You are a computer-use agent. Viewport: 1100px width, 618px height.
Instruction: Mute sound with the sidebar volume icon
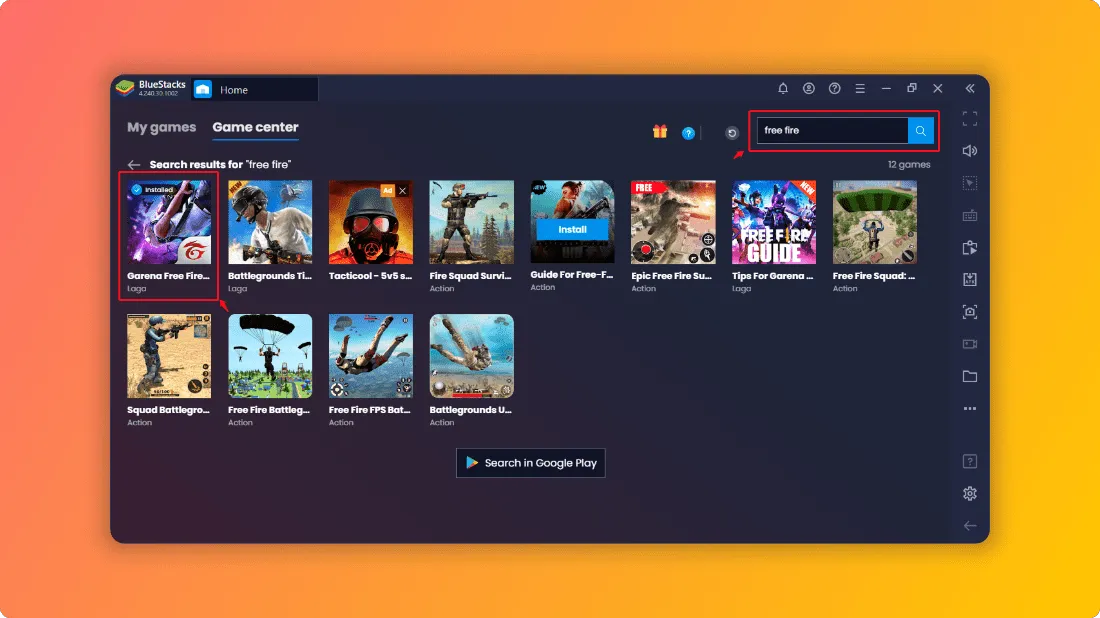tap(970, 151)
